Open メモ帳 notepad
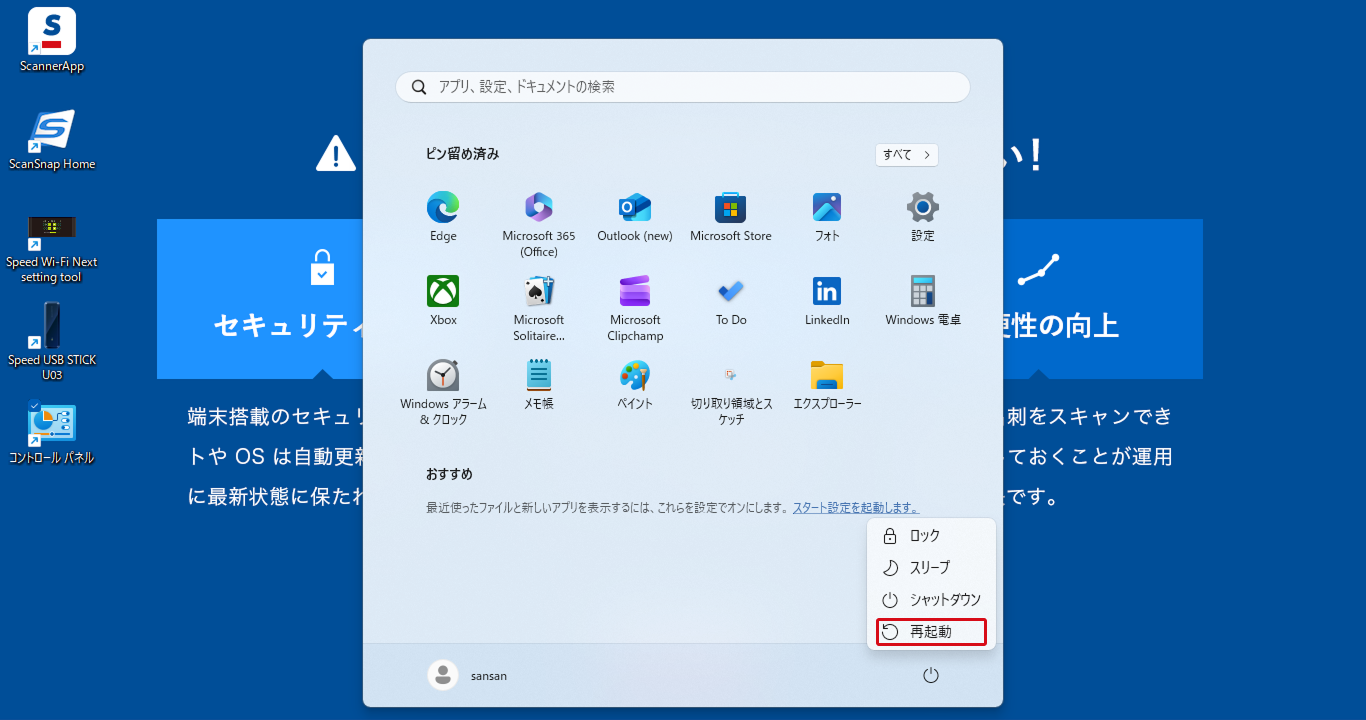 [539, 385]
